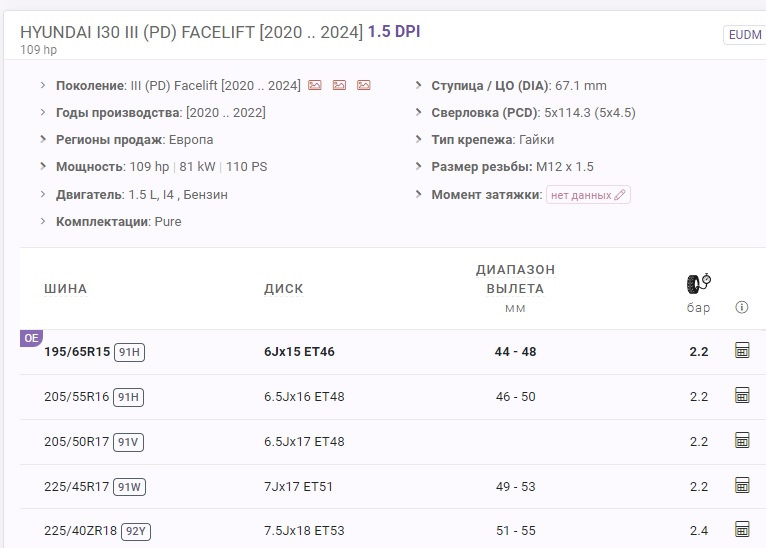Click offset range 44 - 48
The width and height of the screenshot is (766, 548).
pyautogui.click(x=515, y=352)
